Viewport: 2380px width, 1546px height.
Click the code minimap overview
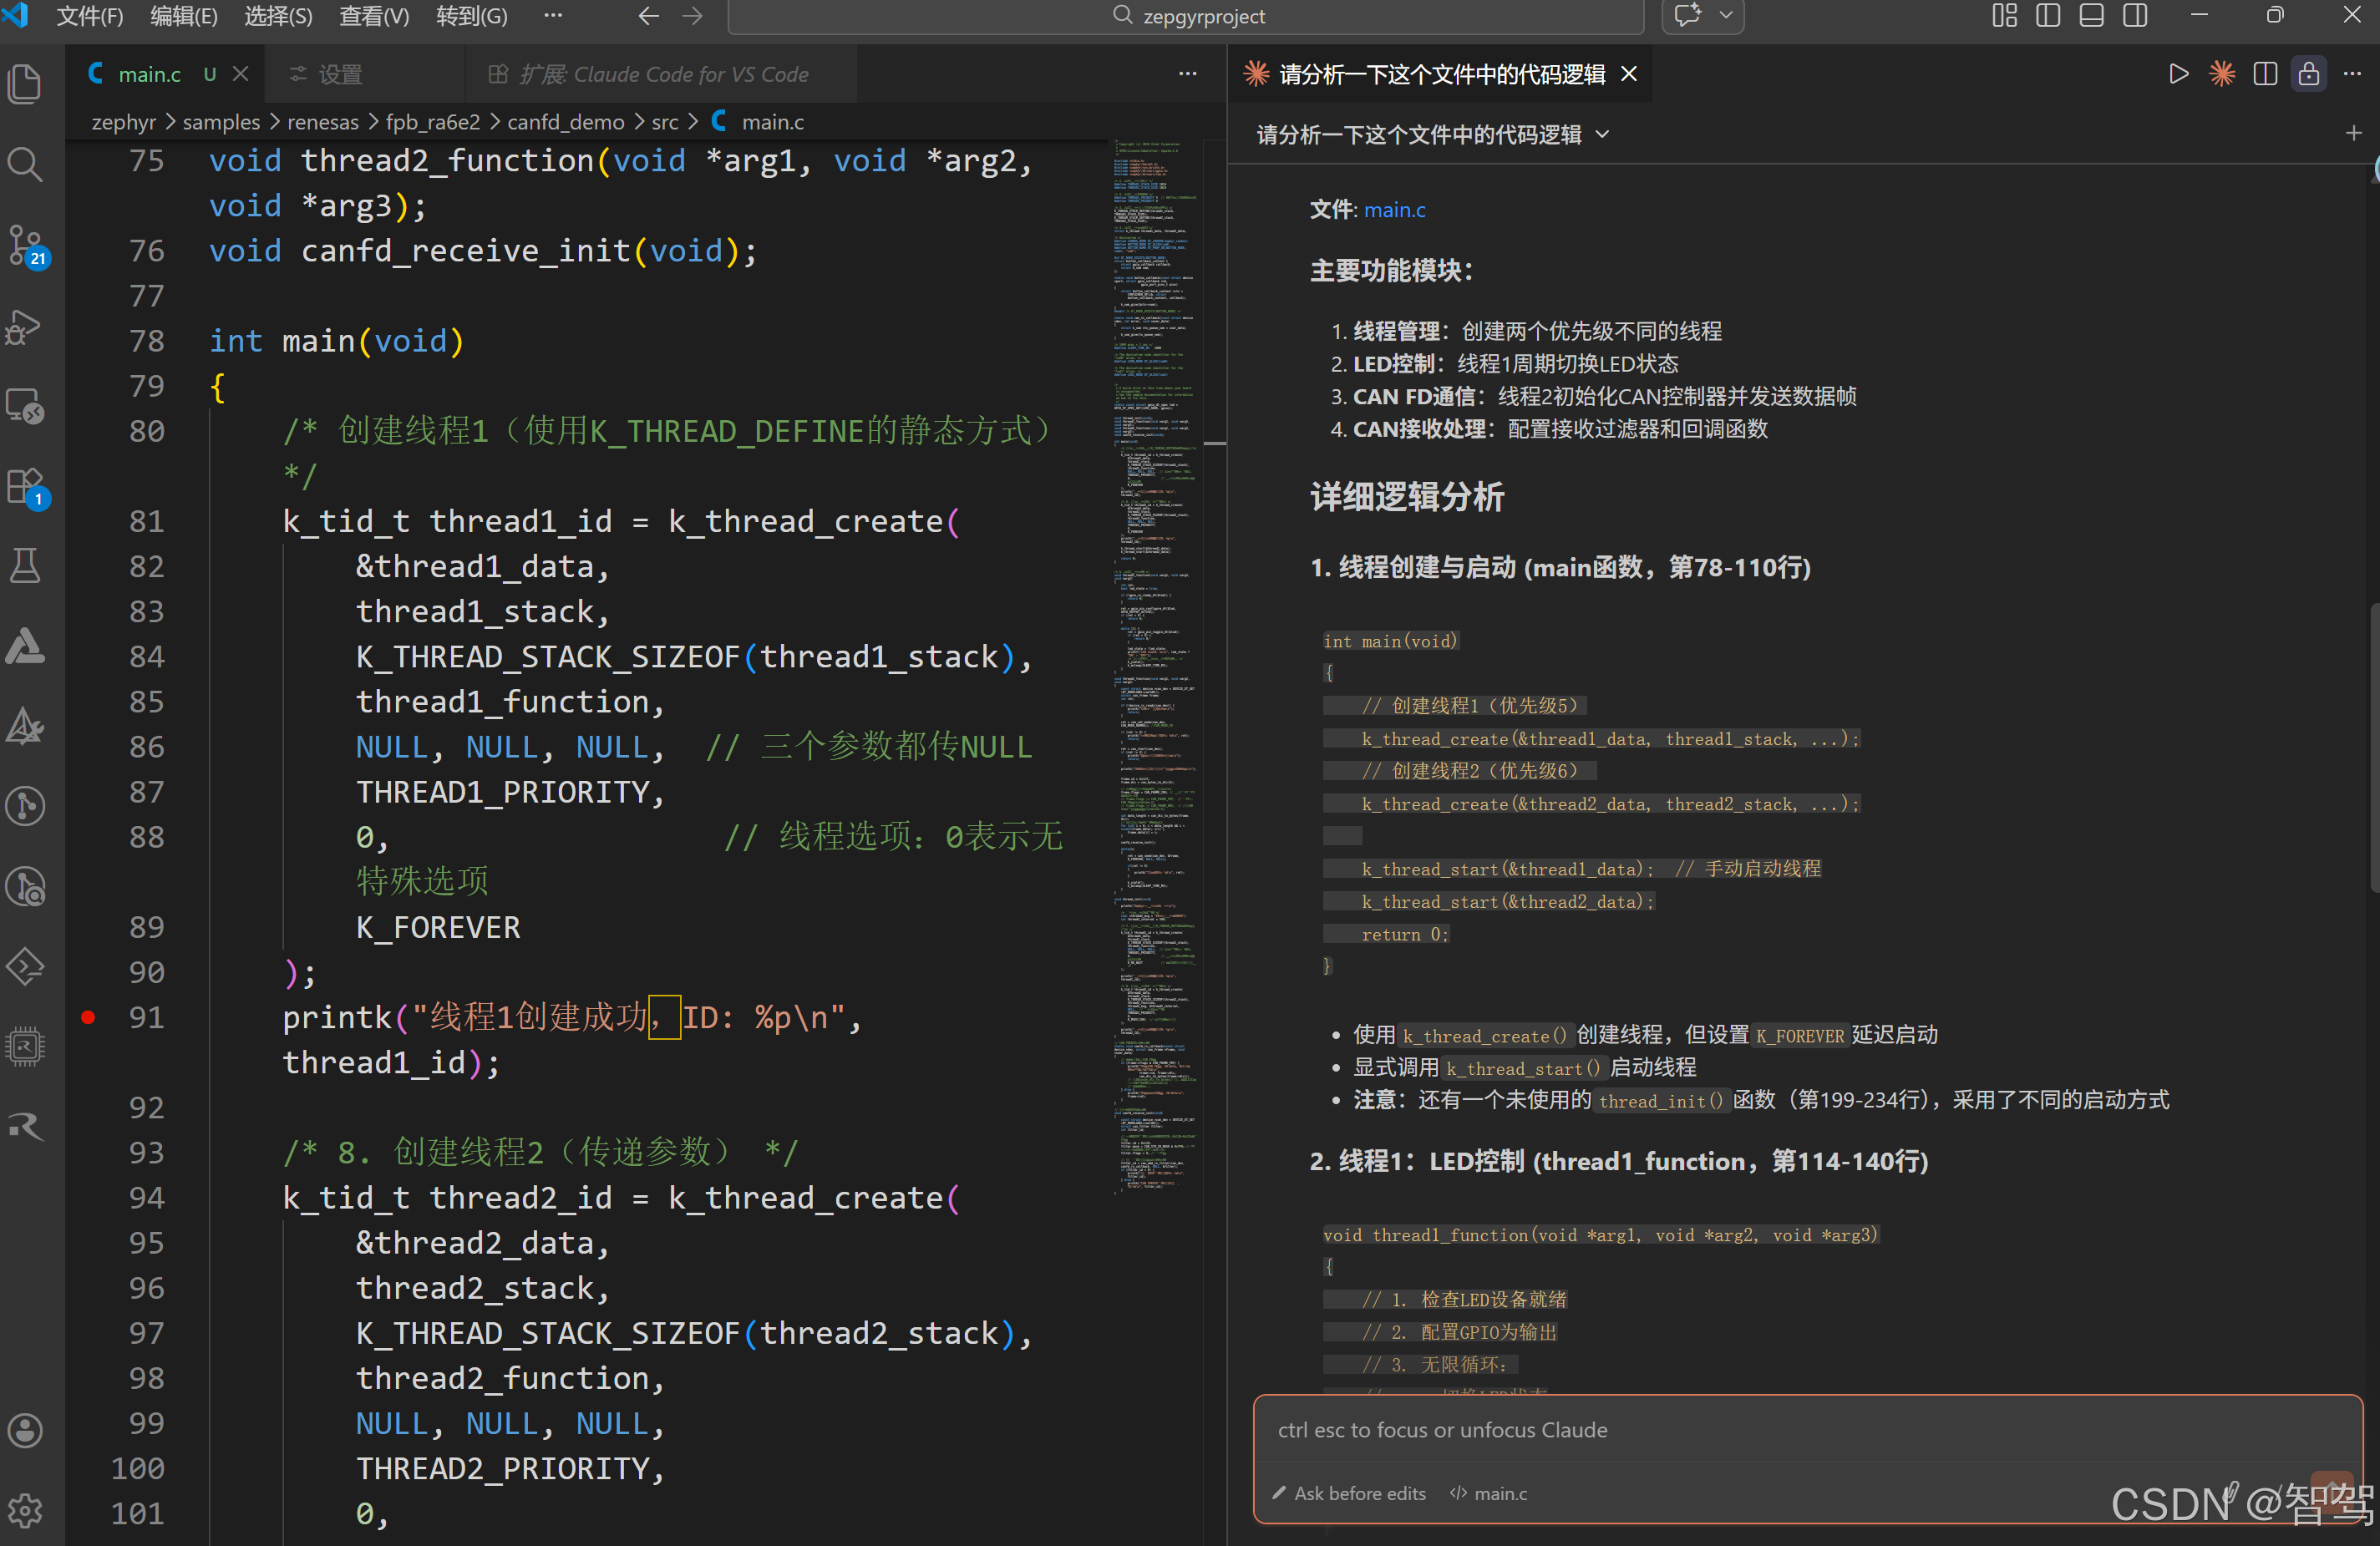pos(1155,660)
